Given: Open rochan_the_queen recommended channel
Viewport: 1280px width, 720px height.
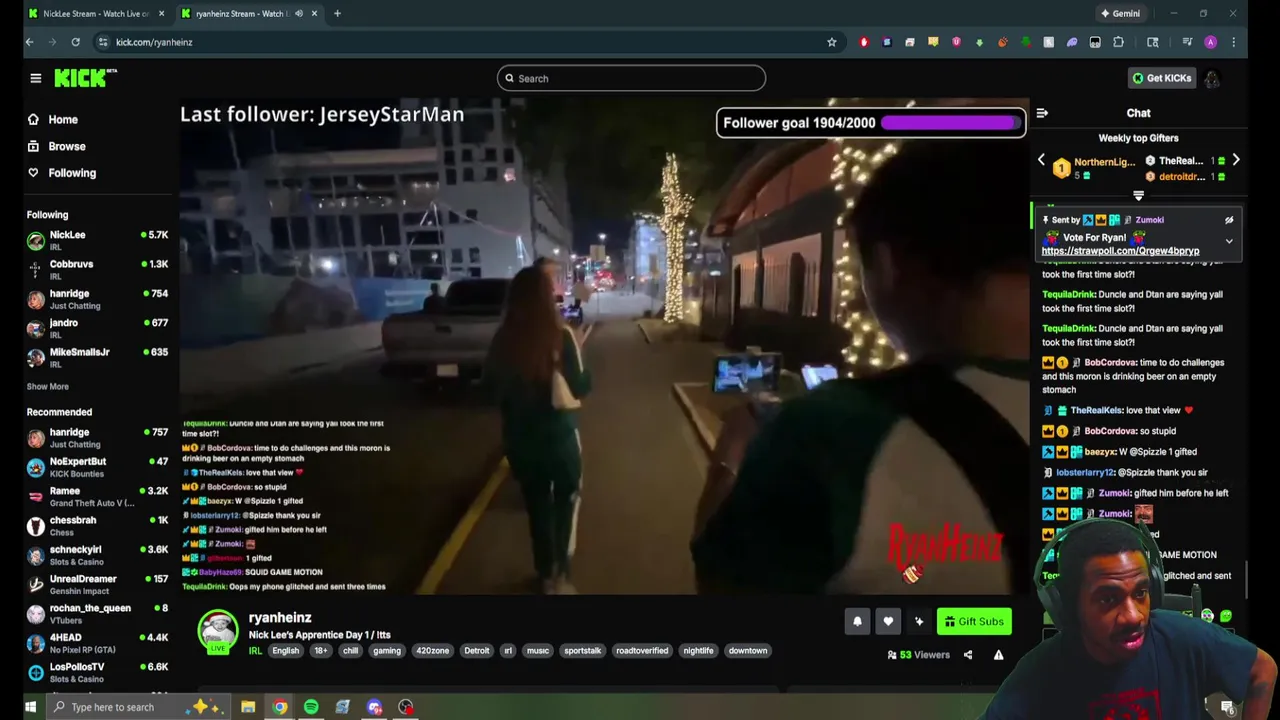Looking at the screenshot, I should pyautogui.click(x=97, y=613).
